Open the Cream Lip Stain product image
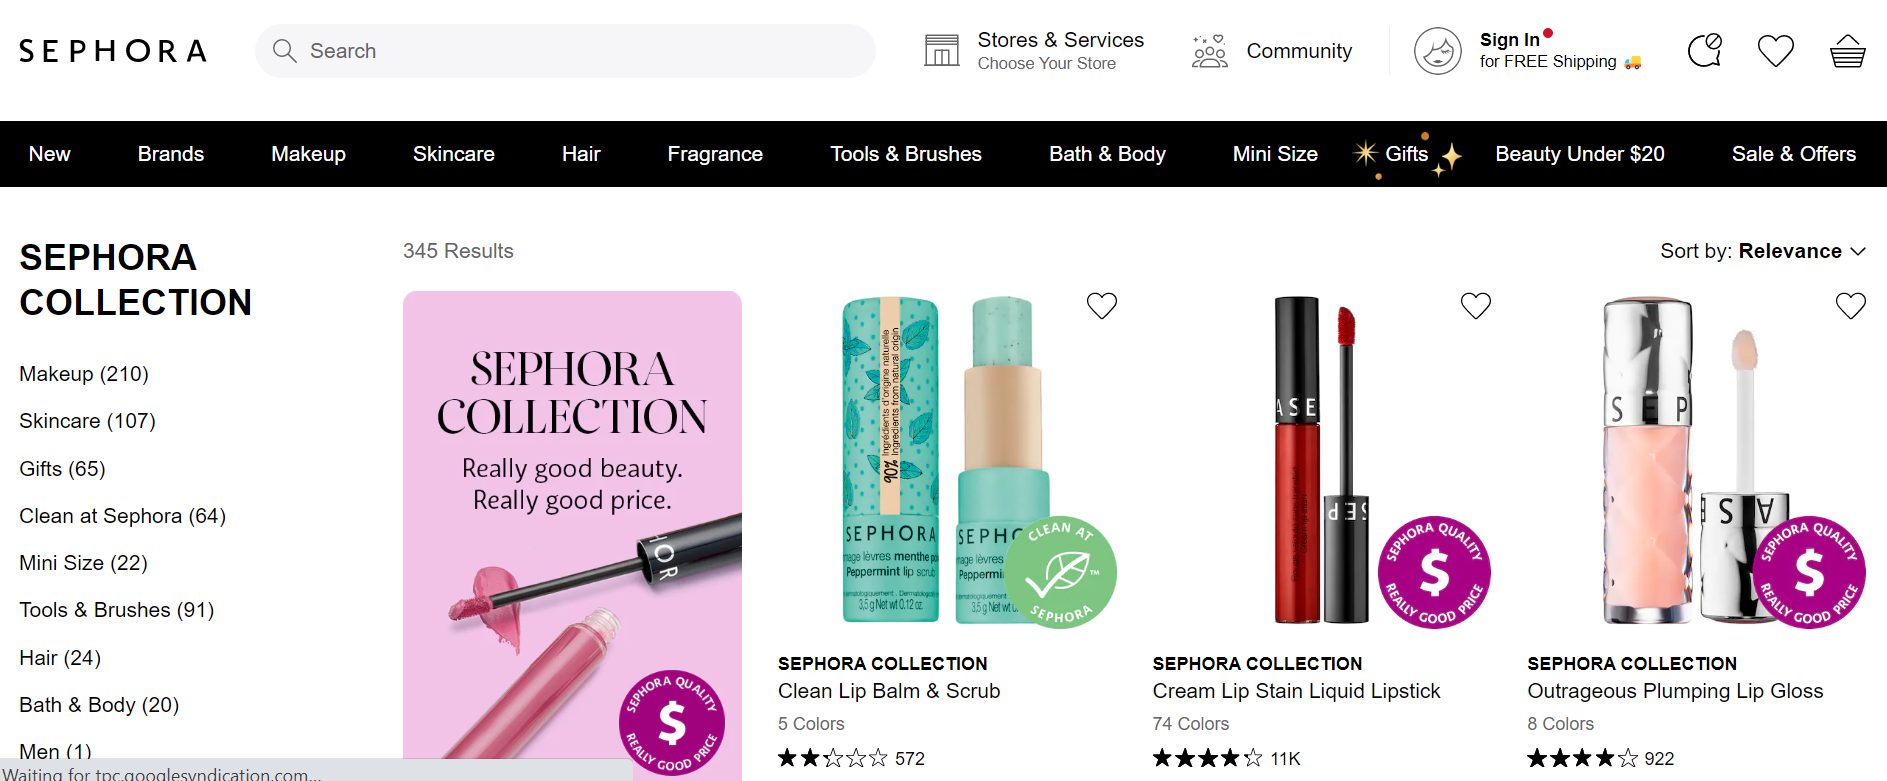The width and height of the screenshot is (1887, 781). point(1322,460)
